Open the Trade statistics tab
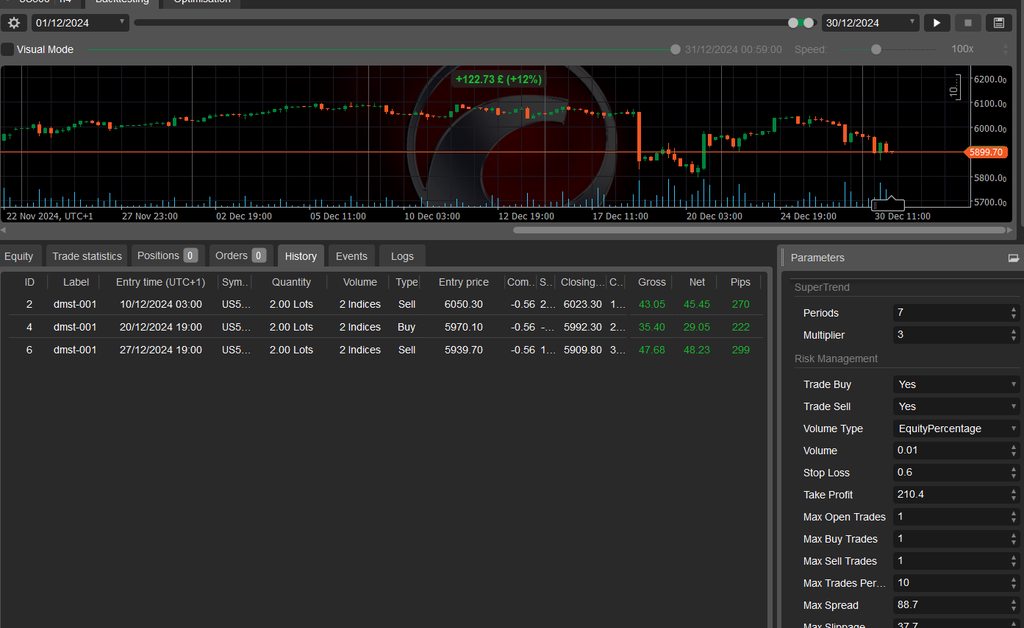This screenshot has width=1024, height=628. [87, 256]
